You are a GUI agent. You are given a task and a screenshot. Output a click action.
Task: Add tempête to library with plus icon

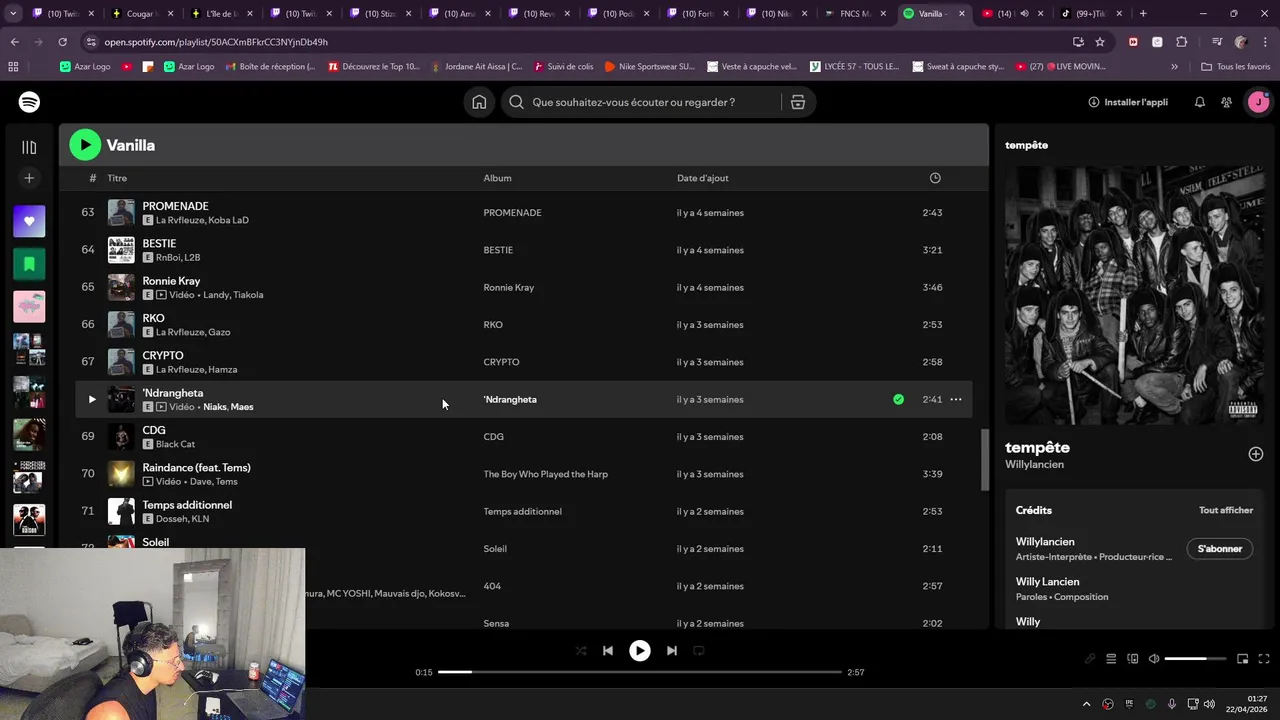click(1256, 454)
